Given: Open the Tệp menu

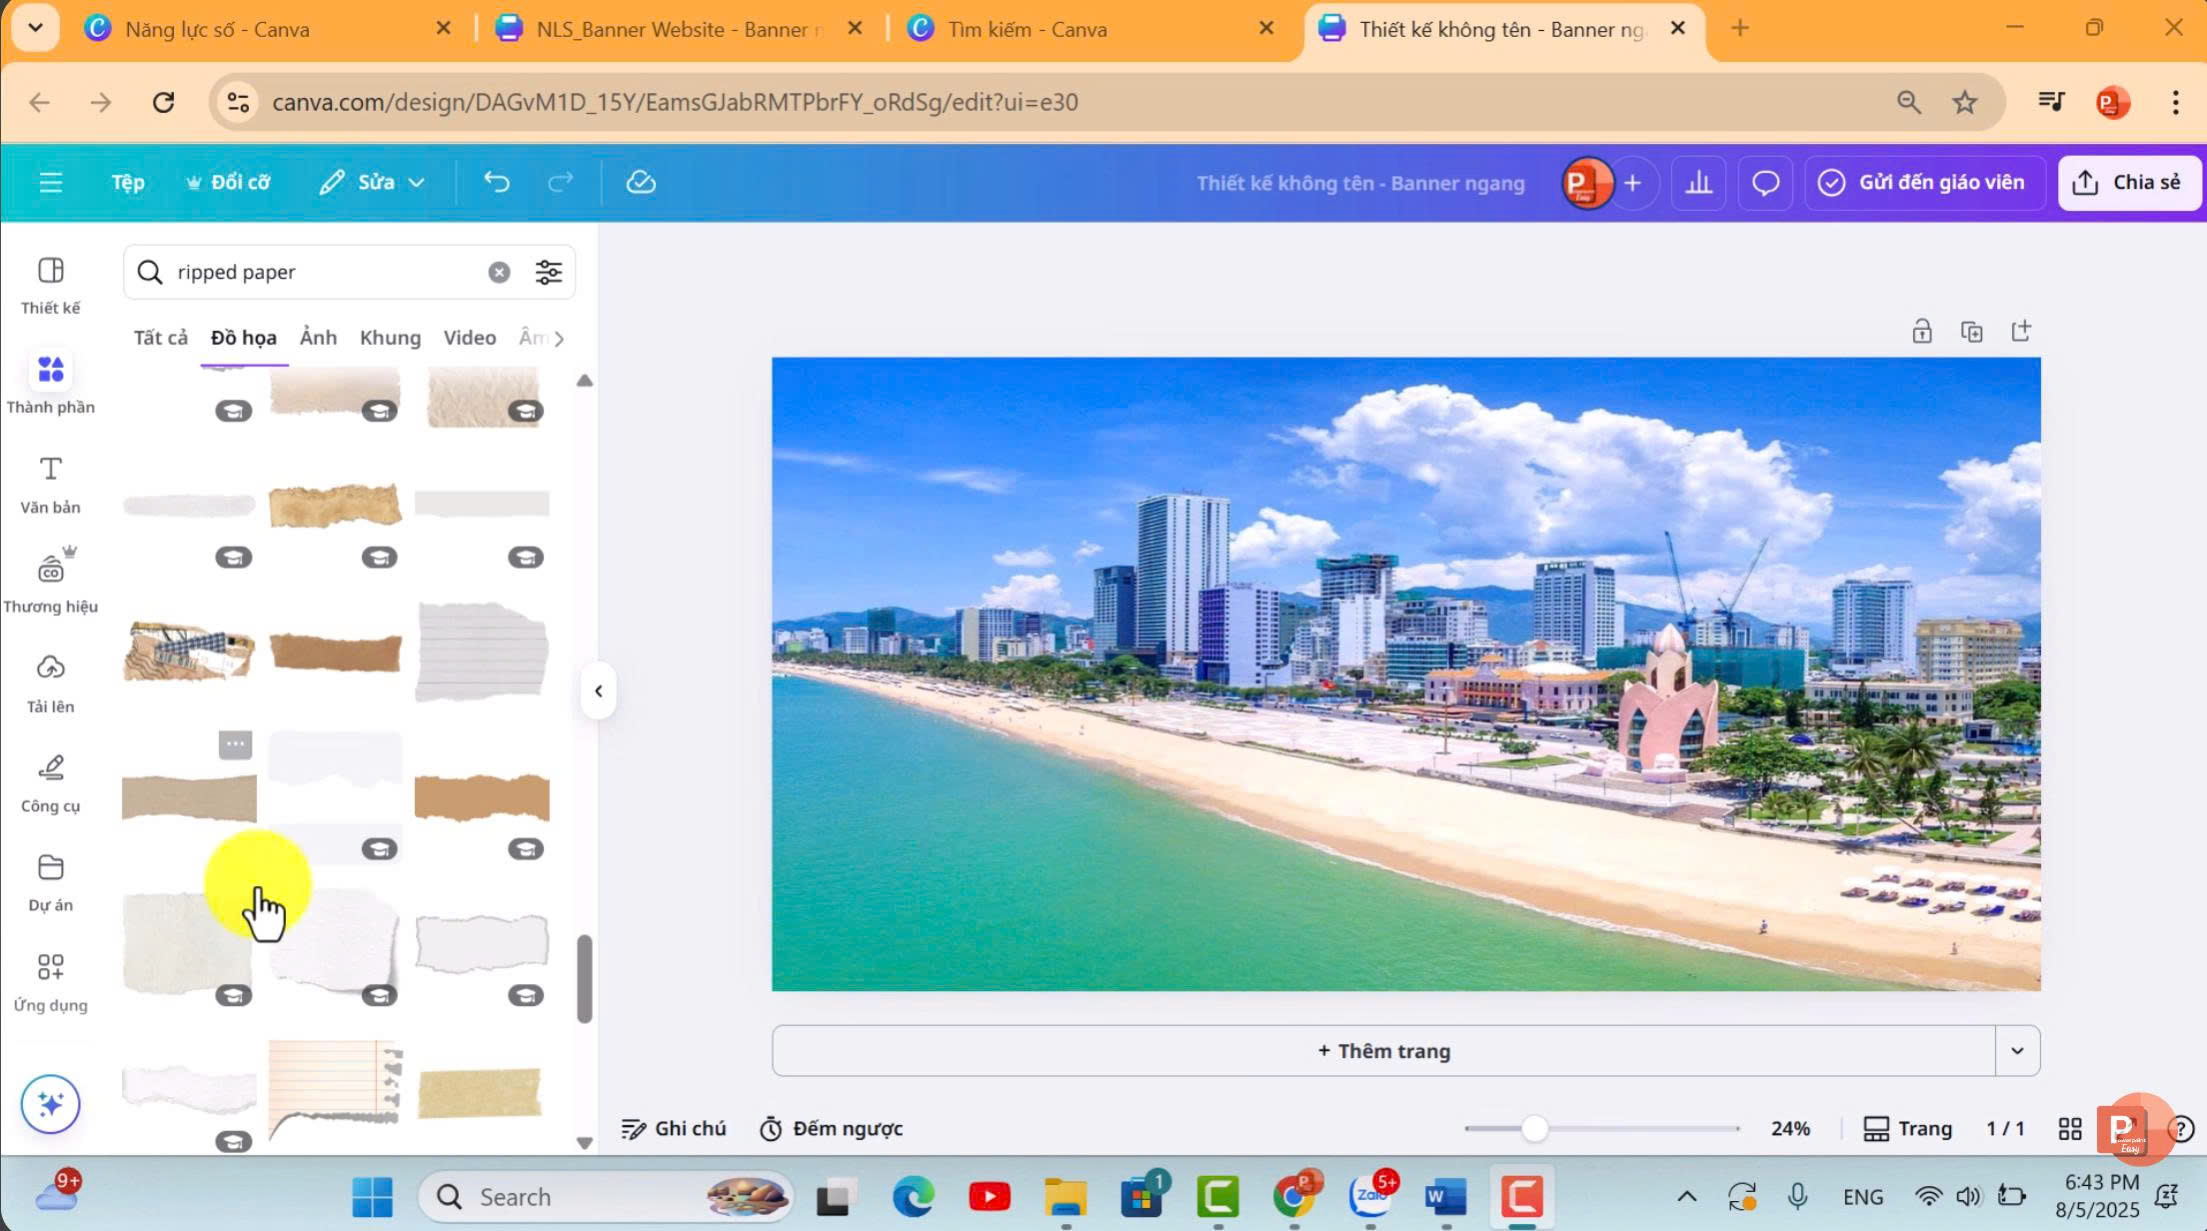Looking at the screenshot, I should [x=128, y=182].
